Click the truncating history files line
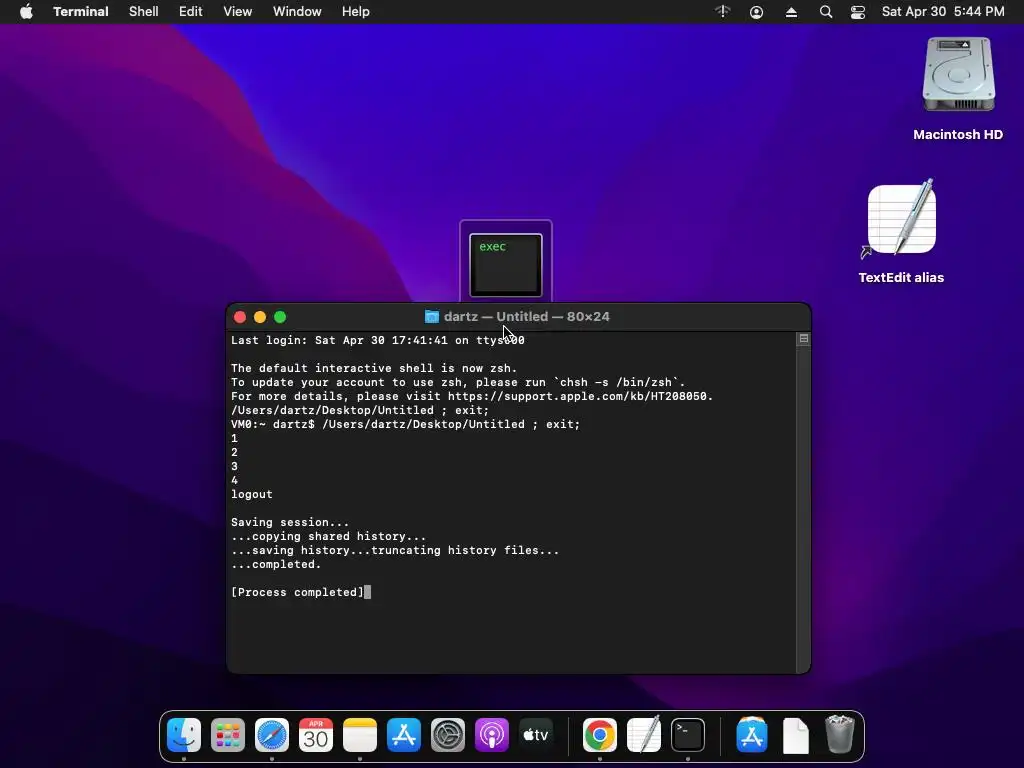The image size is (1024, 768). tap(395, 551)
